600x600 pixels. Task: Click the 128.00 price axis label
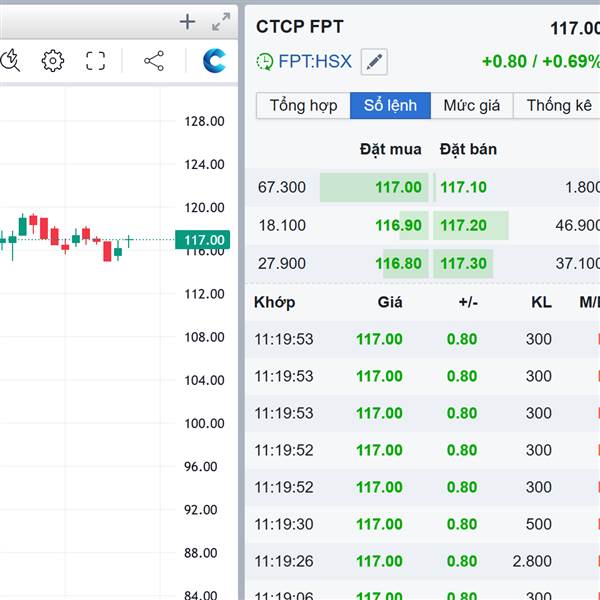pos(204,121)
